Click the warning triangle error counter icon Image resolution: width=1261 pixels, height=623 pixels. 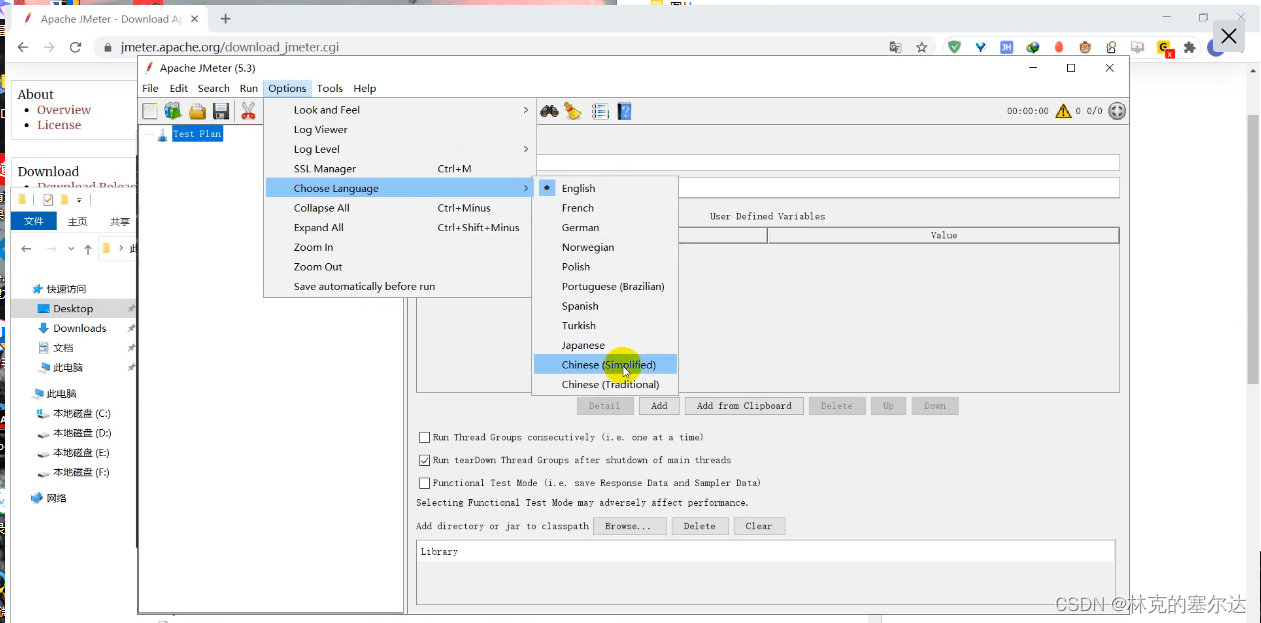(1063, 111)
